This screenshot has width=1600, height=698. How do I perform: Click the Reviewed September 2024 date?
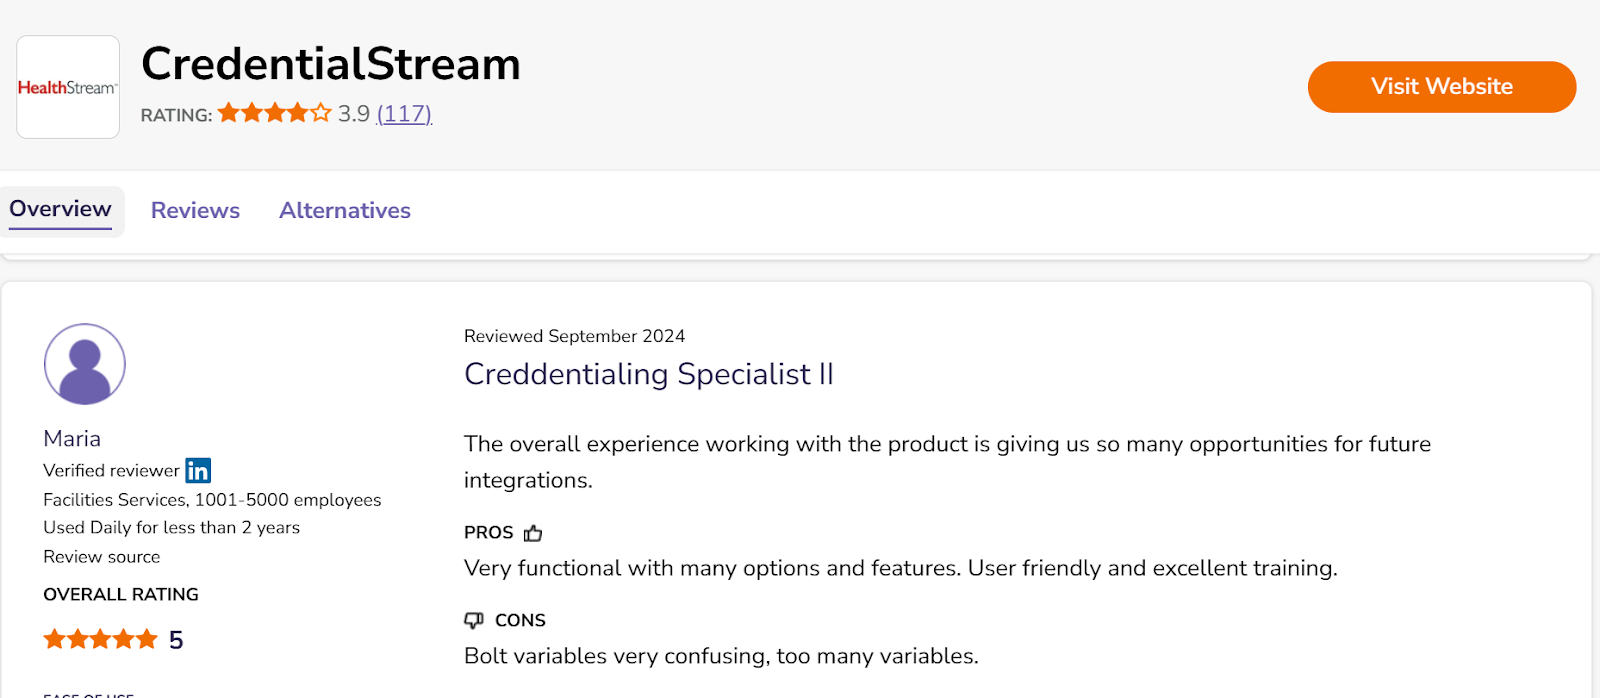coord(575,336)
